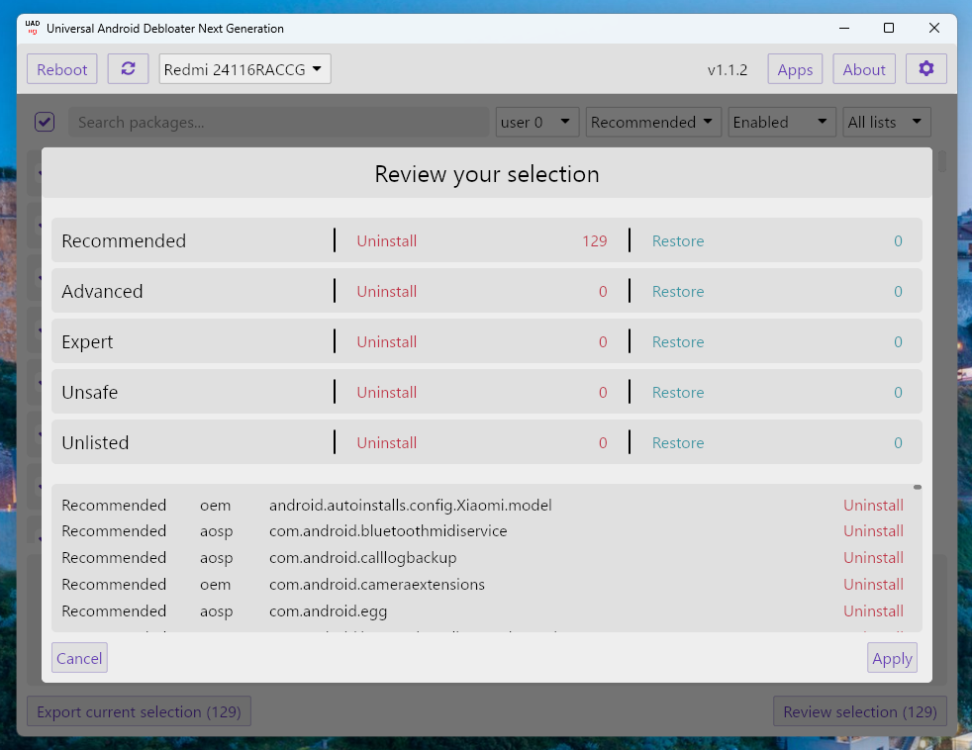Expand the user 0 dropdown
Image resolution: width=972 pixels, height=750 pixels.
(x=537, y=122)
